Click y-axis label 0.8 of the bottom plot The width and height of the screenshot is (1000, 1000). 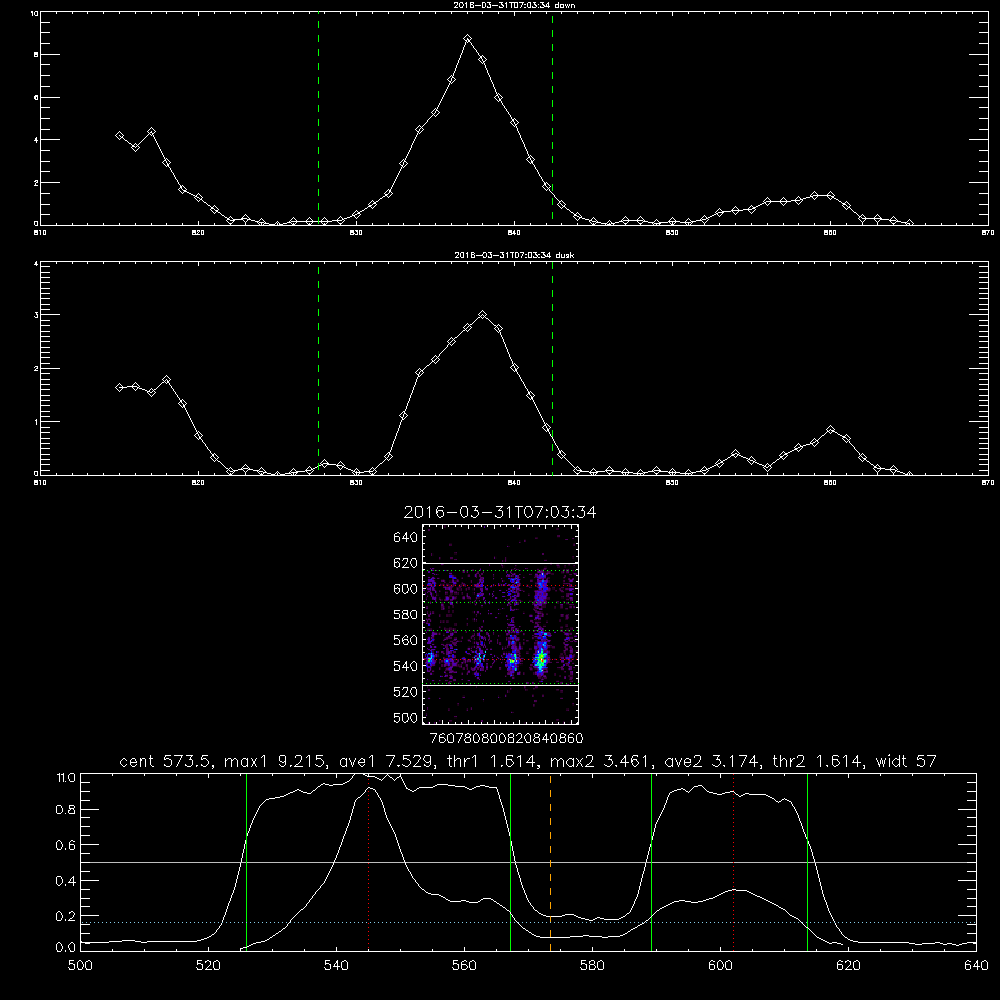coord(66,809)
